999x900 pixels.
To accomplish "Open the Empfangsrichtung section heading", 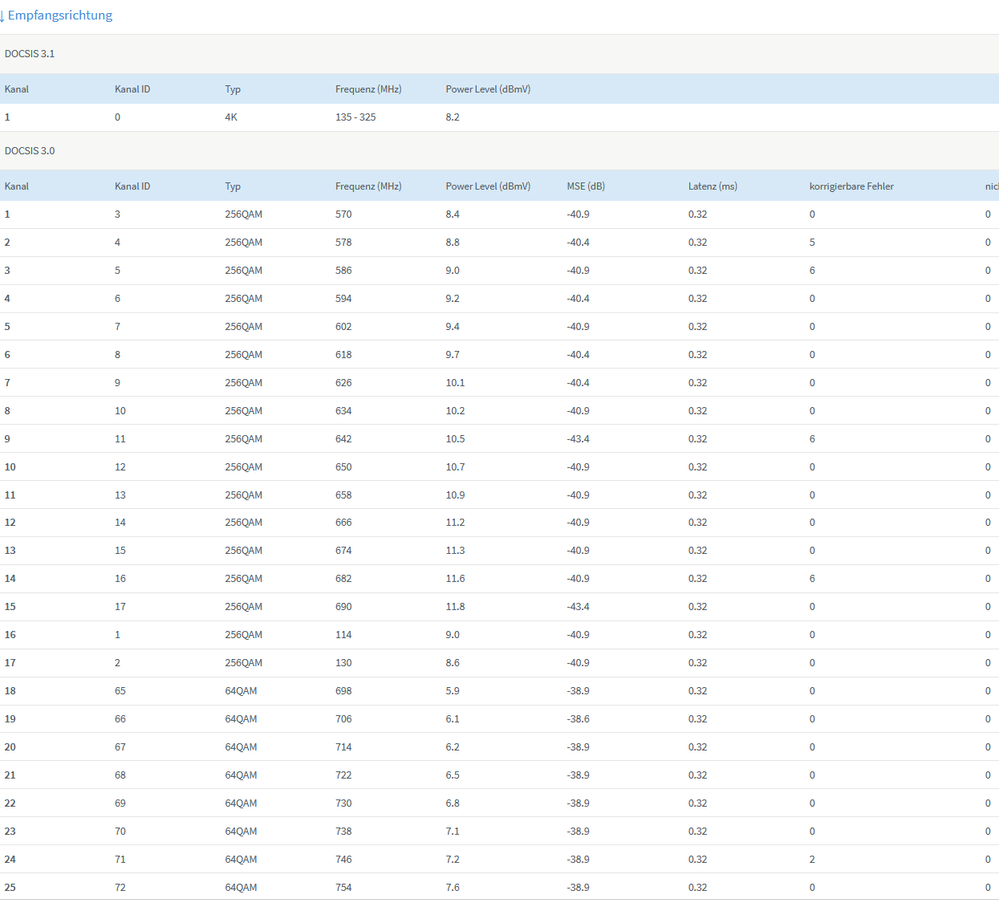I will pos(60,16).
